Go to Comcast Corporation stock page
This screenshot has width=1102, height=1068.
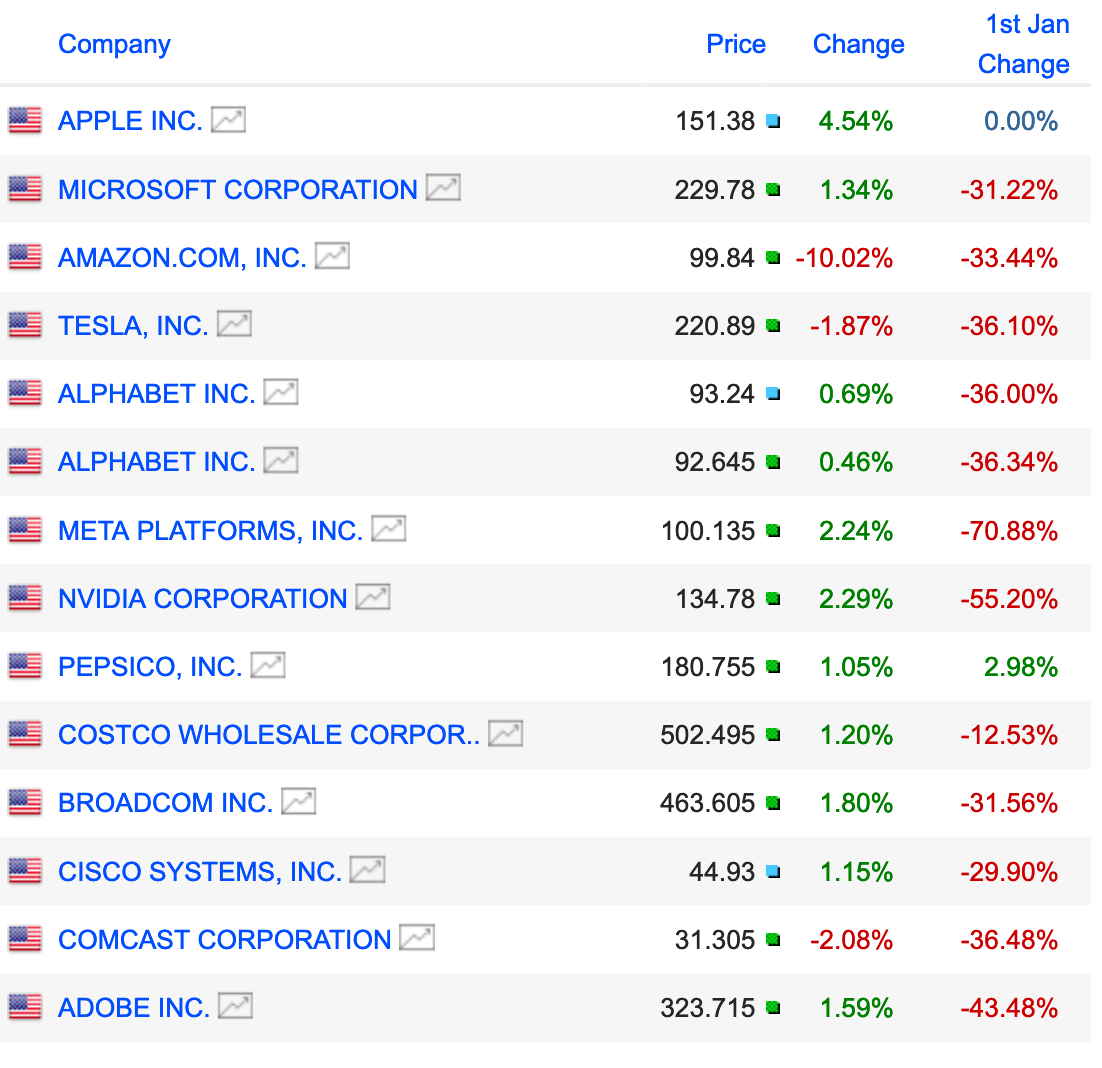coord(224,940)
